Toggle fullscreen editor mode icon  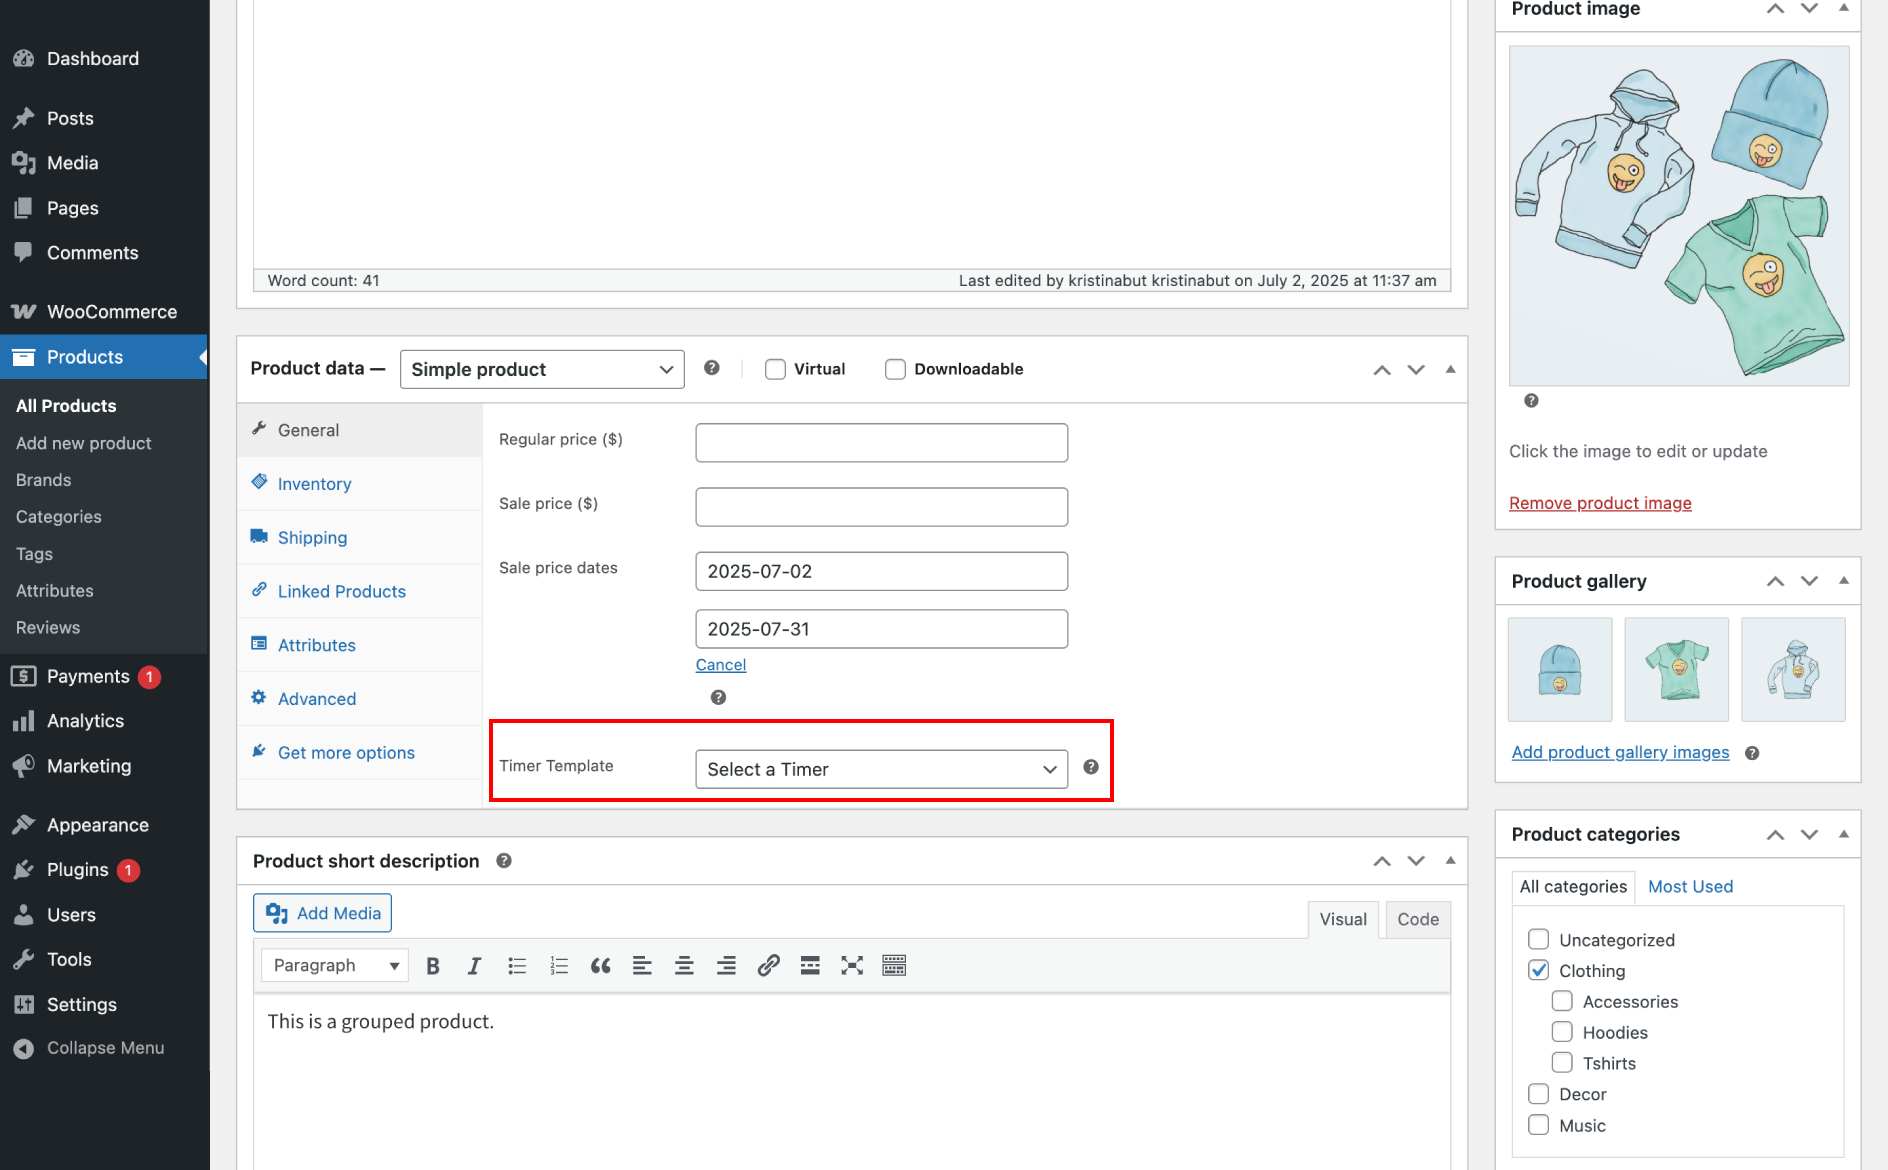coord(852,966)
